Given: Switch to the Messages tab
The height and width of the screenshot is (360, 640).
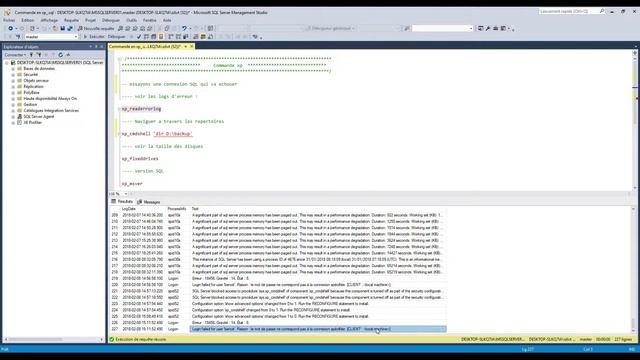Looking at the screenshot, I should 149,202.
